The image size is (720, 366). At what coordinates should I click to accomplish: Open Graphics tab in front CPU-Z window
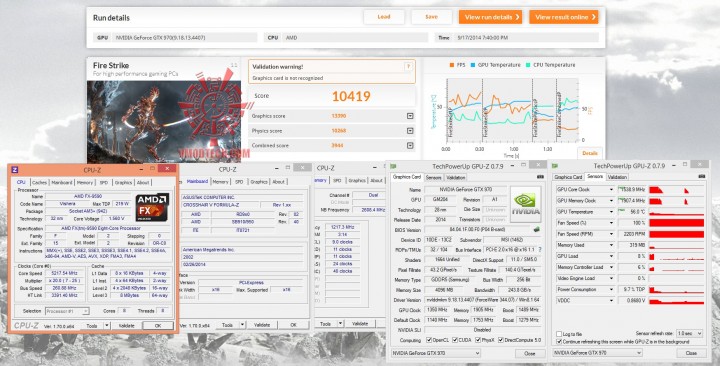(124, 182)
